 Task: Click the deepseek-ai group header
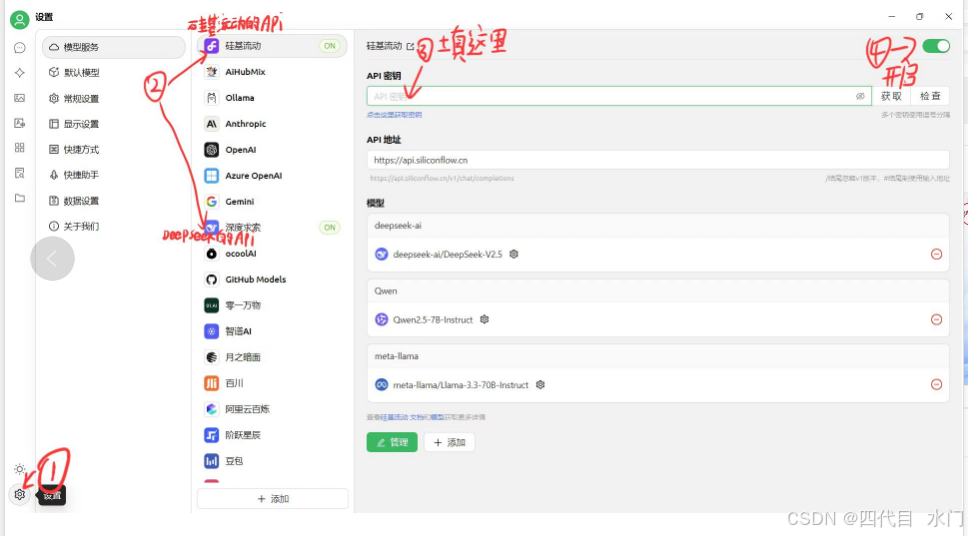[657, 225]
